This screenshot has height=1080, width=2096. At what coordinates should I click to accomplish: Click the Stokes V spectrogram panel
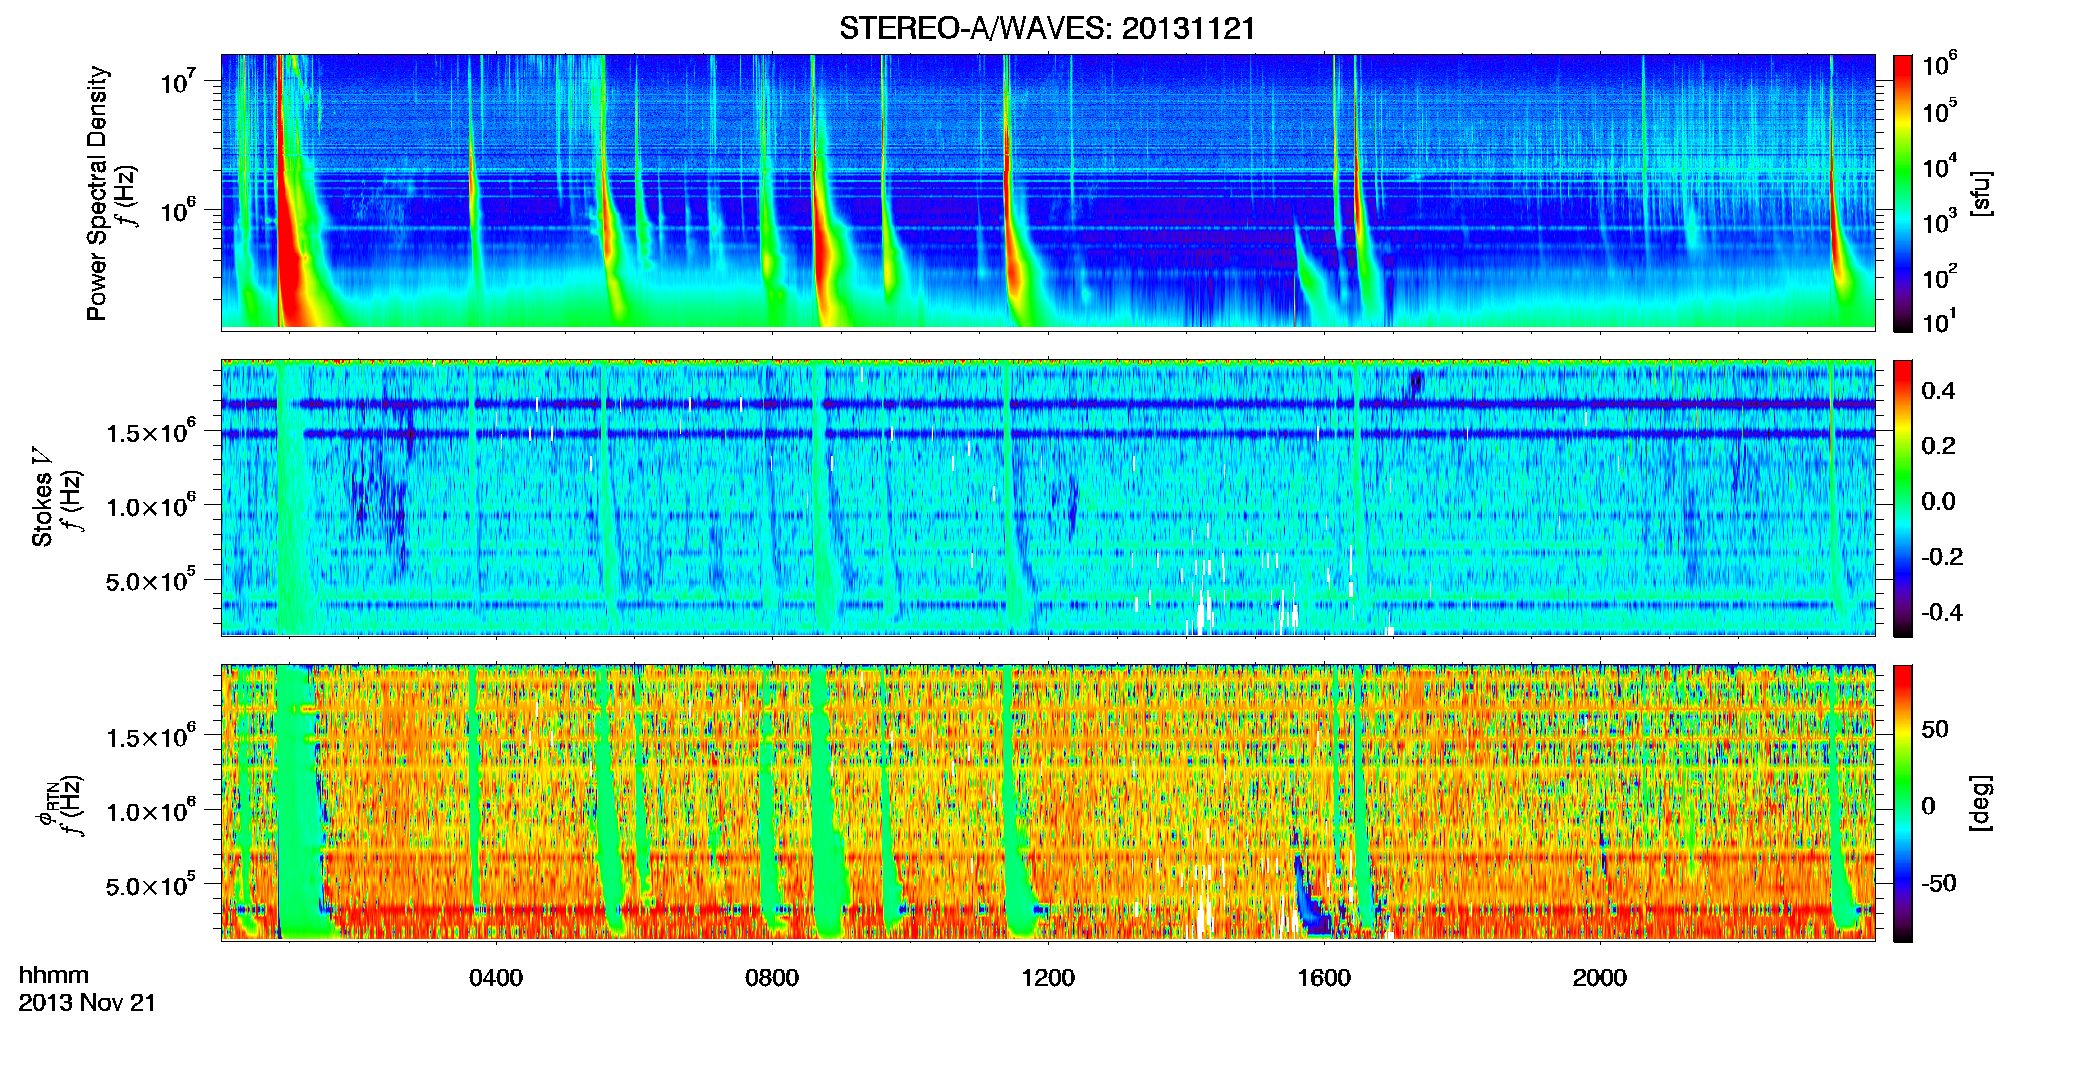[x=1048, y=497]
